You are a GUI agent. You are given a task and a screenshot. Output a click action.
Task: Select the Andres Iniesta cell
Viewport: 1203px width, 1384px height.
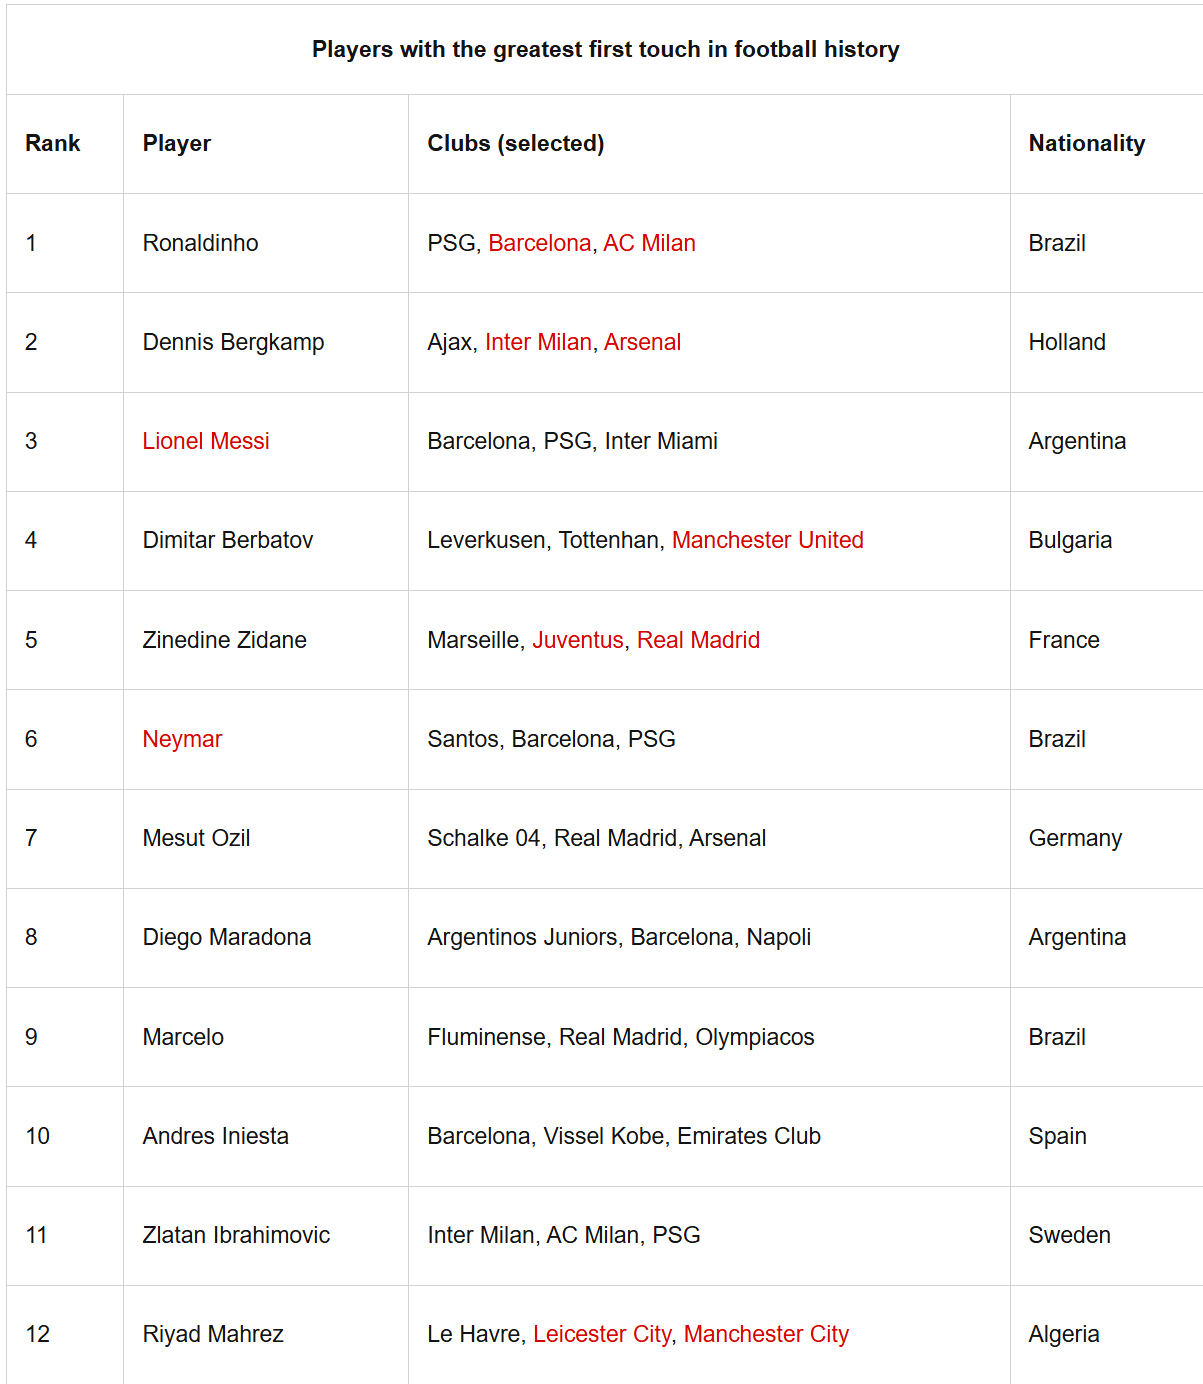(266, 1136)
